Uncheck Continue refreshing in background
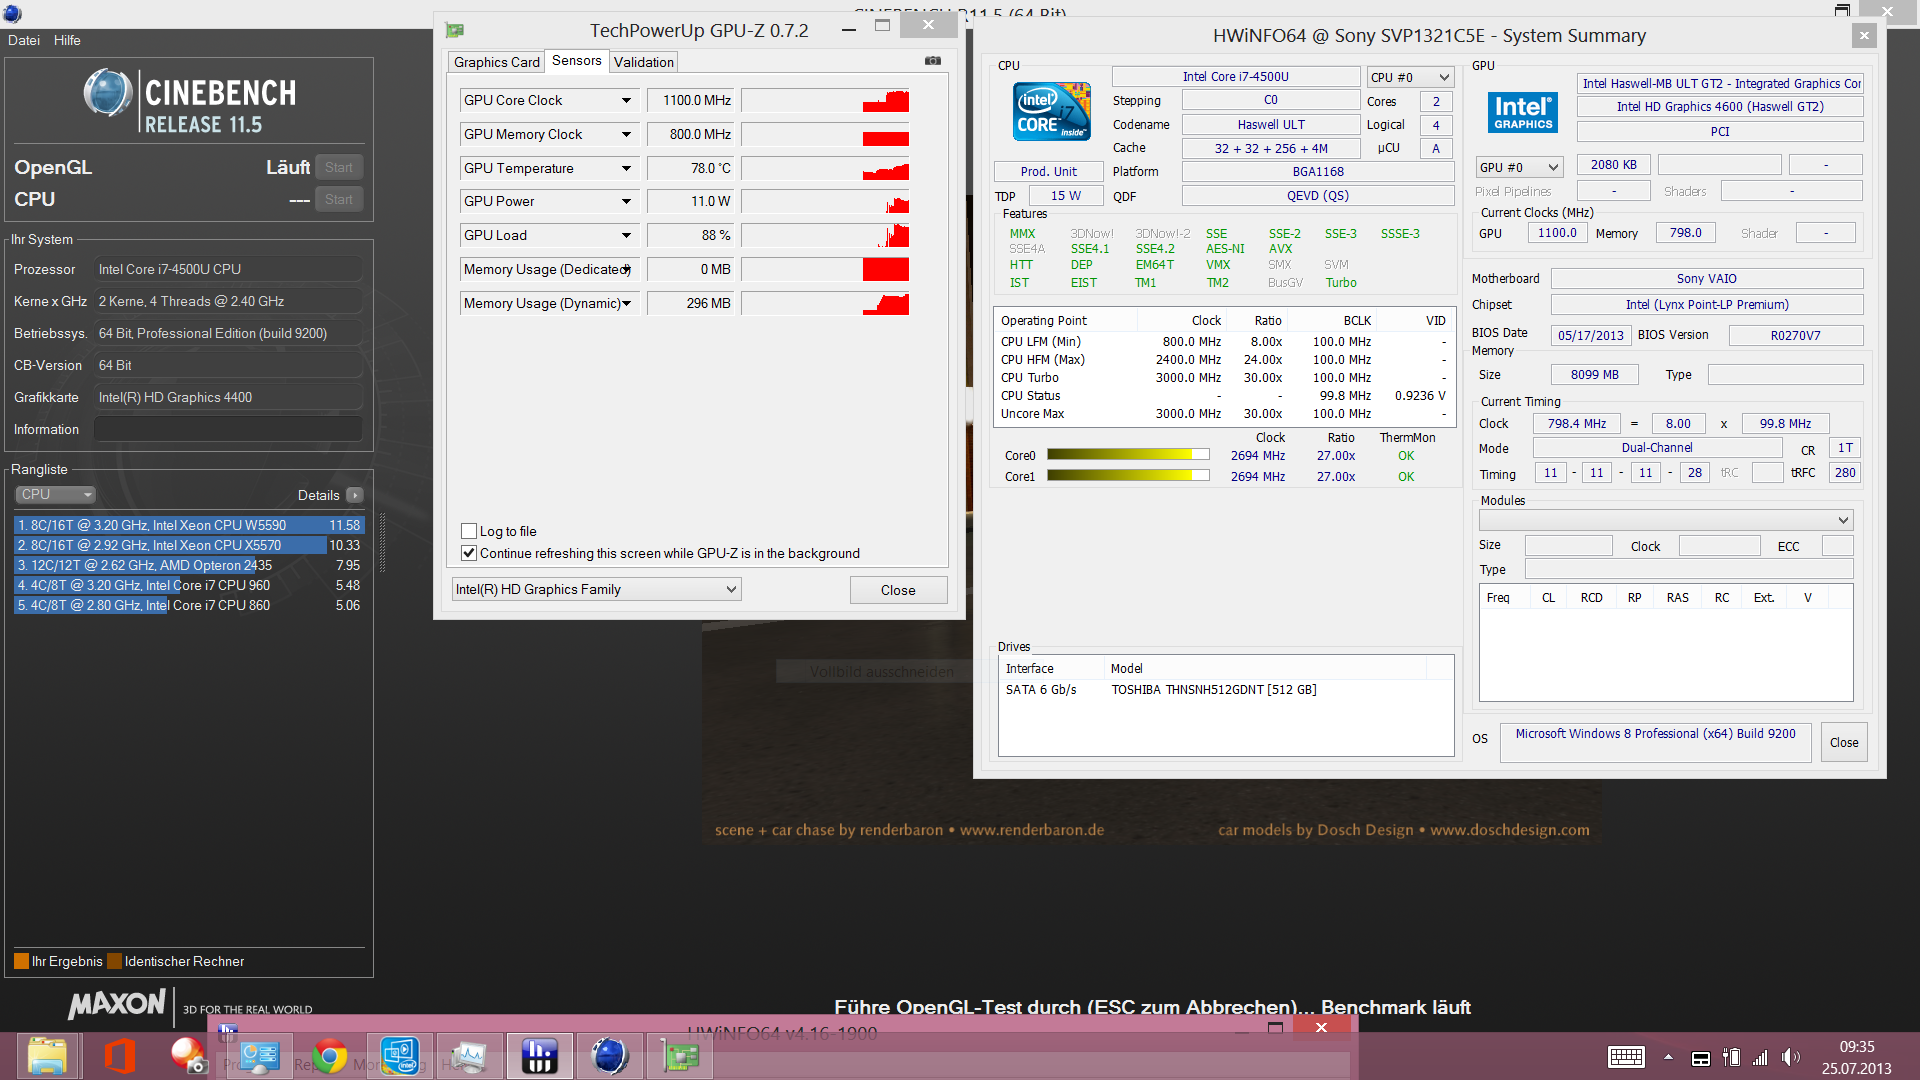 [x=468, y=553]
